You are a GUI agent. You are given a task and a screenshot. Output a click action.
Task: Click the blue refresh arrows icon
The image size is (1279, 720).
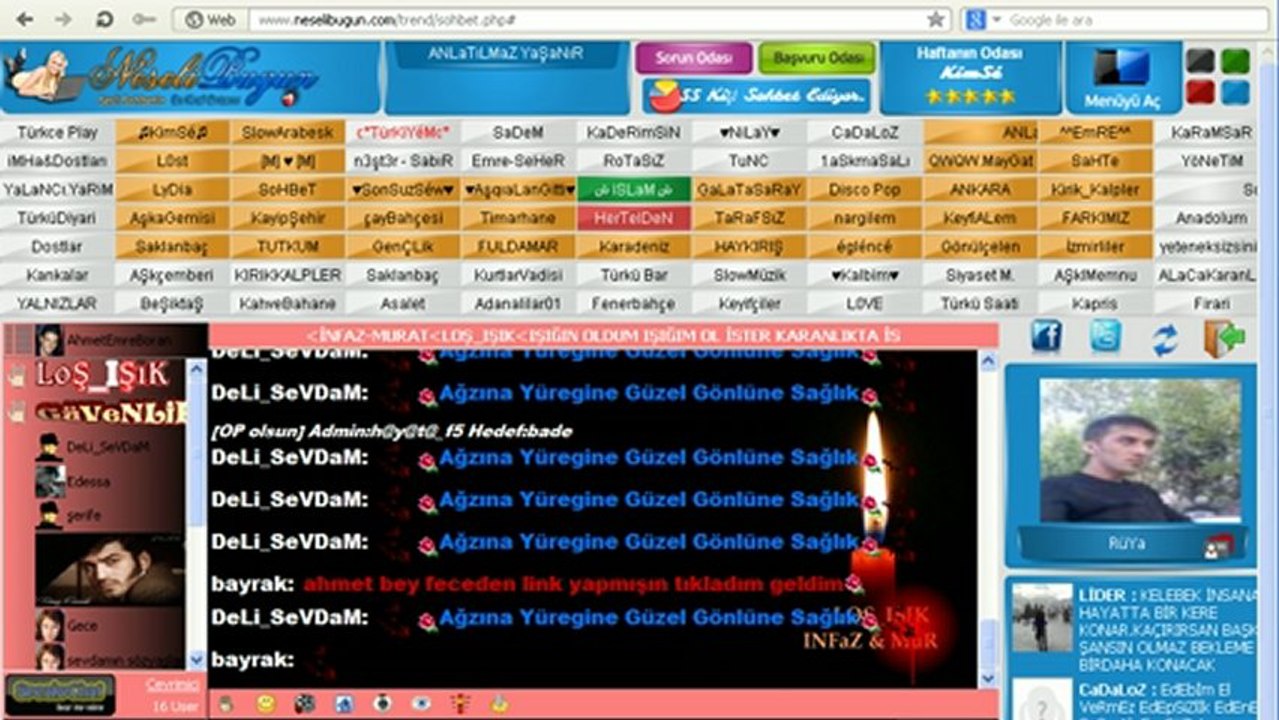coord(1164,338)
